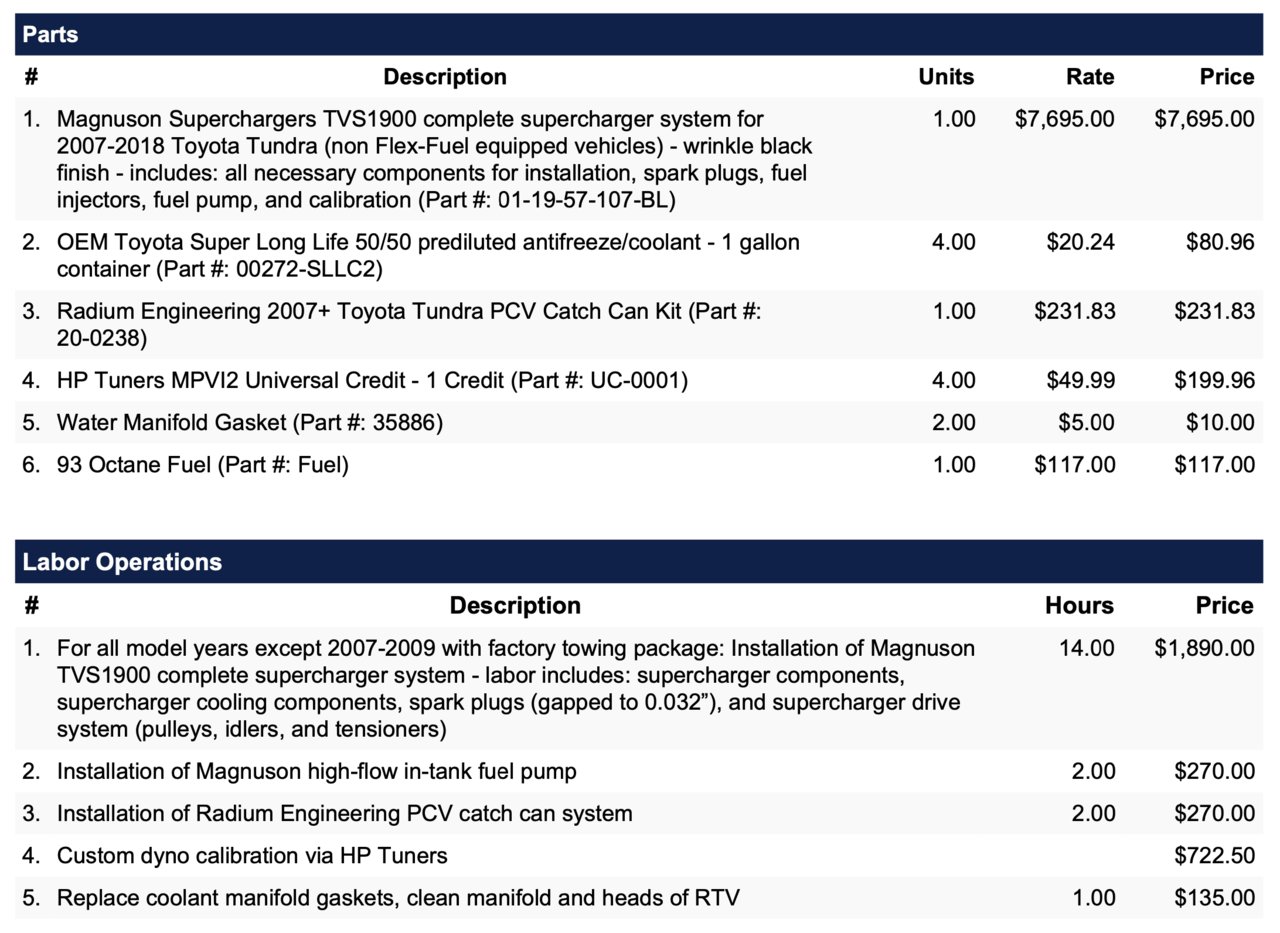Screen dimensions: 1280x933
Task: Select the Radium Engineering PCV Catch Can Kit row
Action: point(639,325)
